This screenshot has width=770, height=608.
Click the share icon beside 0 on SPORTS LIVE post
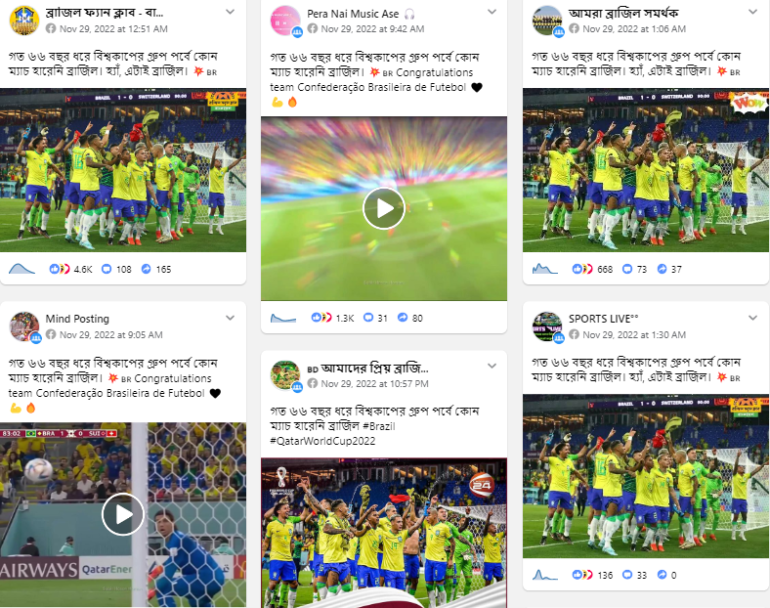pyautogui.click(x=662, y=575)
